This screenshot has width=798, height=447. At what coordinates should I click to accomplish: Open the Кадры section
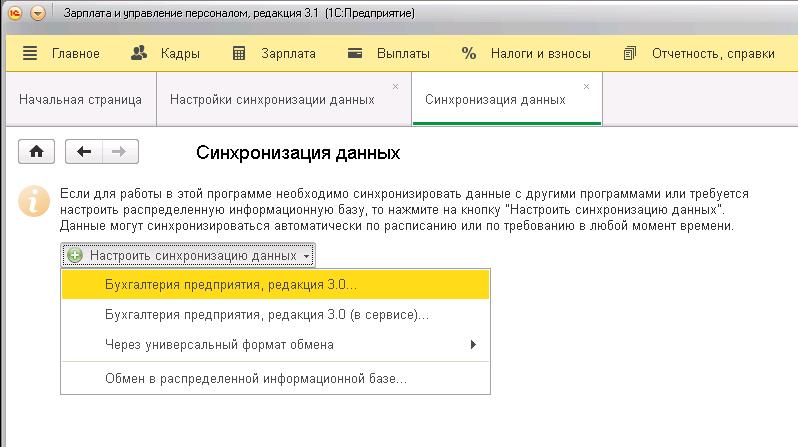[180, 53]
